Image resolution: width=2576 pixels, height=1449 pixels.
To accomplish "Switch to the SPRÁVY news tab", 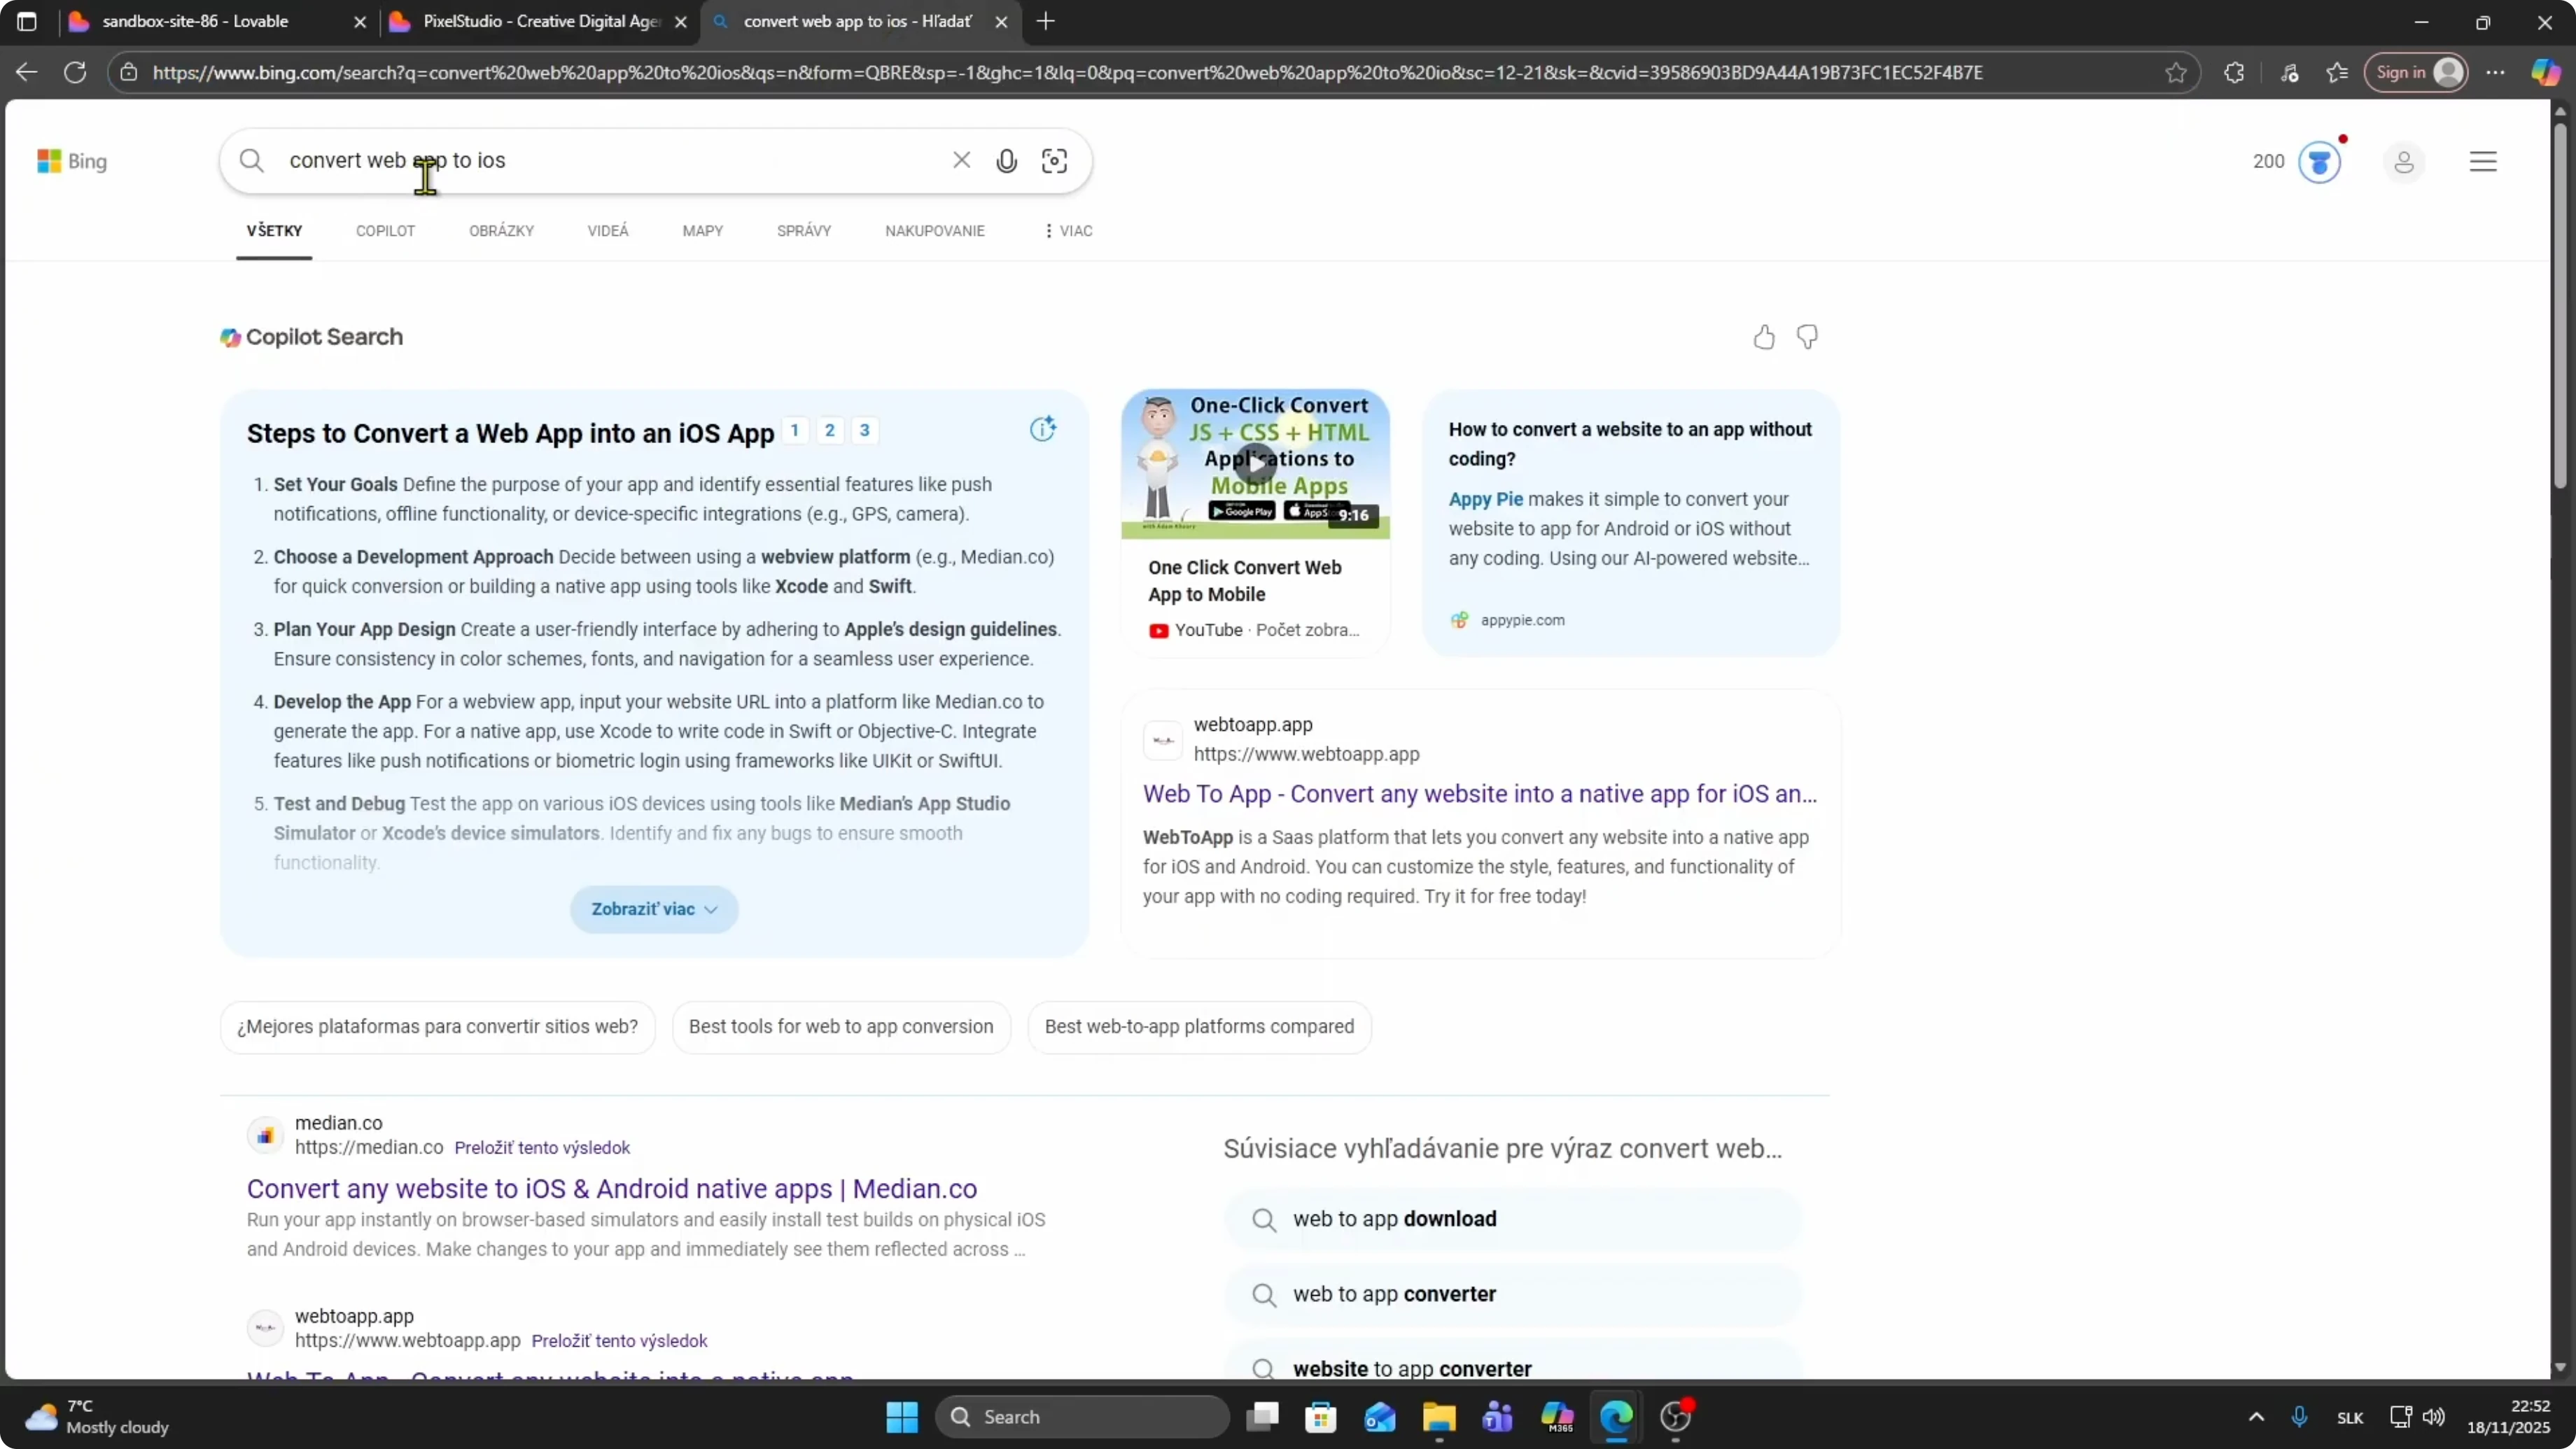I will (804, 231).
